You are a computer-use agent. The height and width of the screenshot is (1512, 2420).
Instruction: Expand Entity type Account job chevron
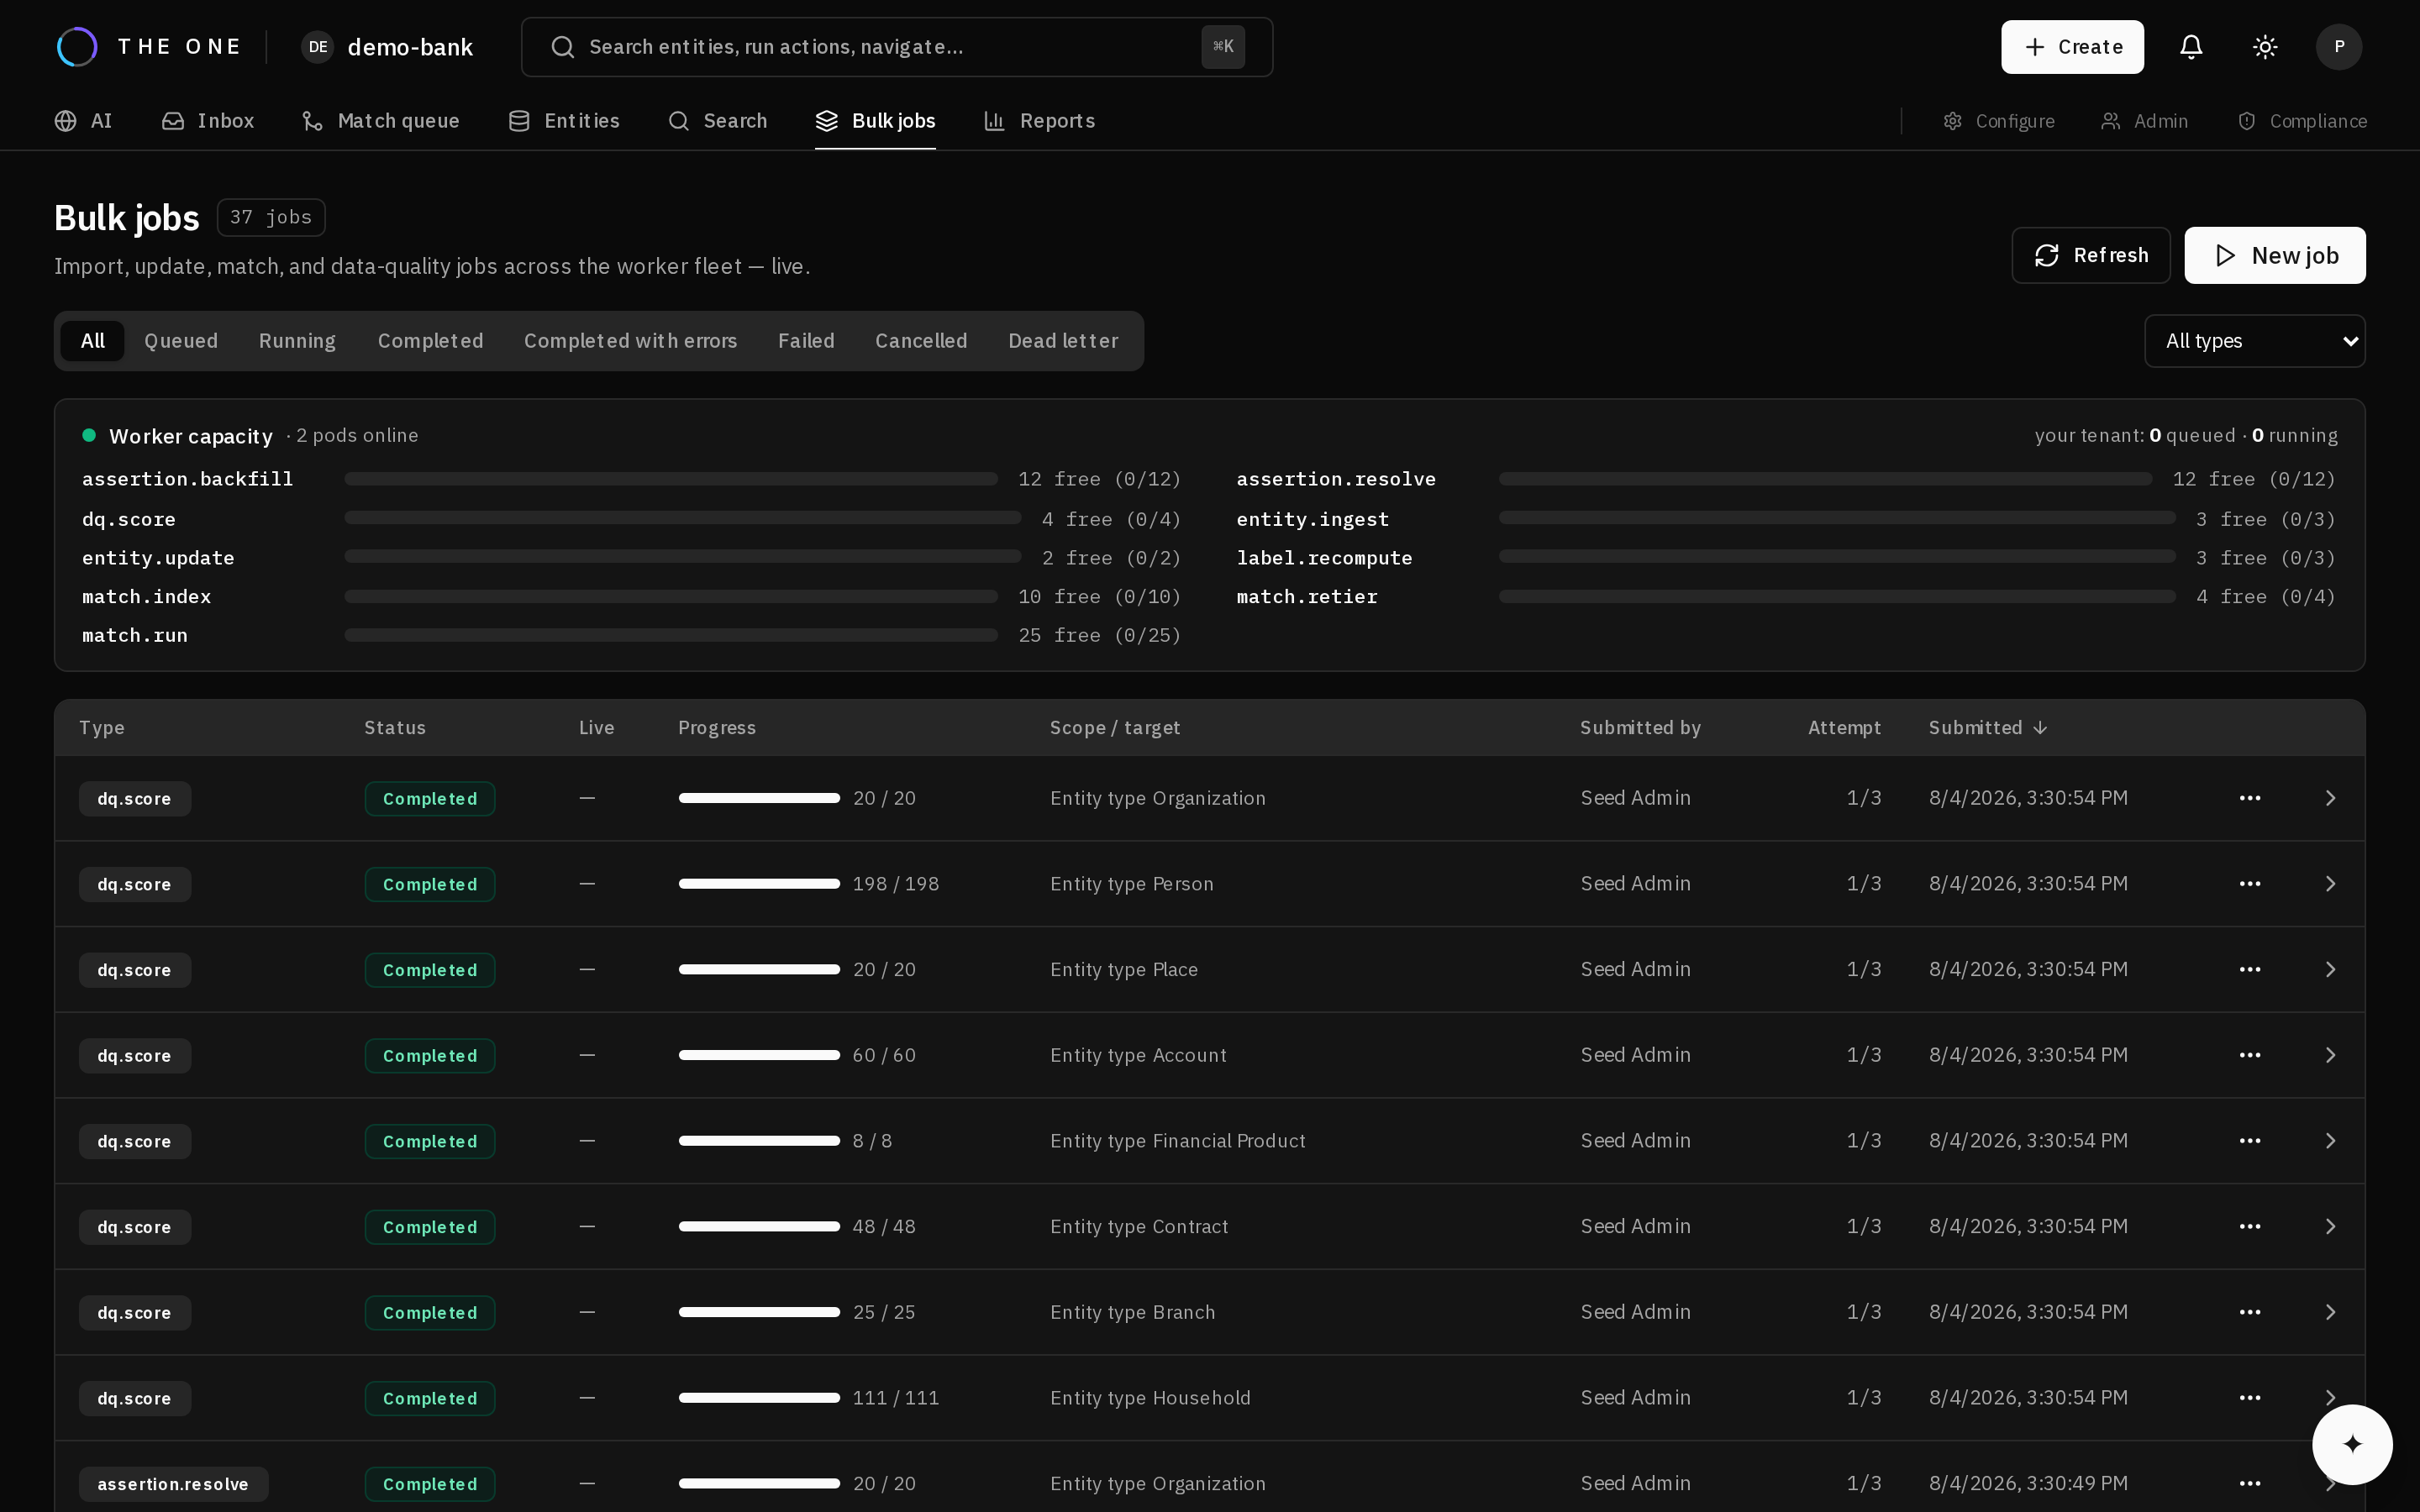[2330, 1055]
